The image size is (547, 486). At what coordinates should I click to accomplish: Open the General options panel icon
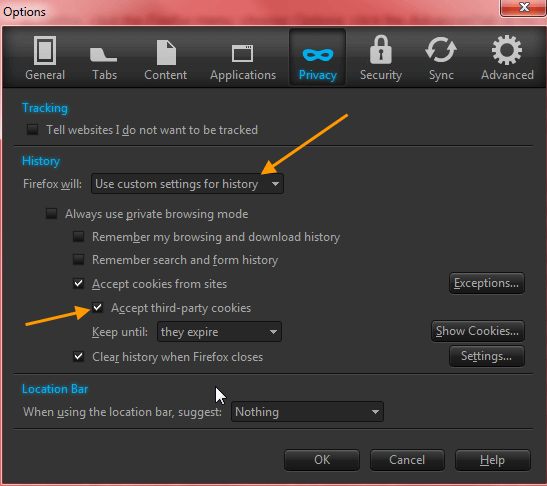[x=45, y=51]
